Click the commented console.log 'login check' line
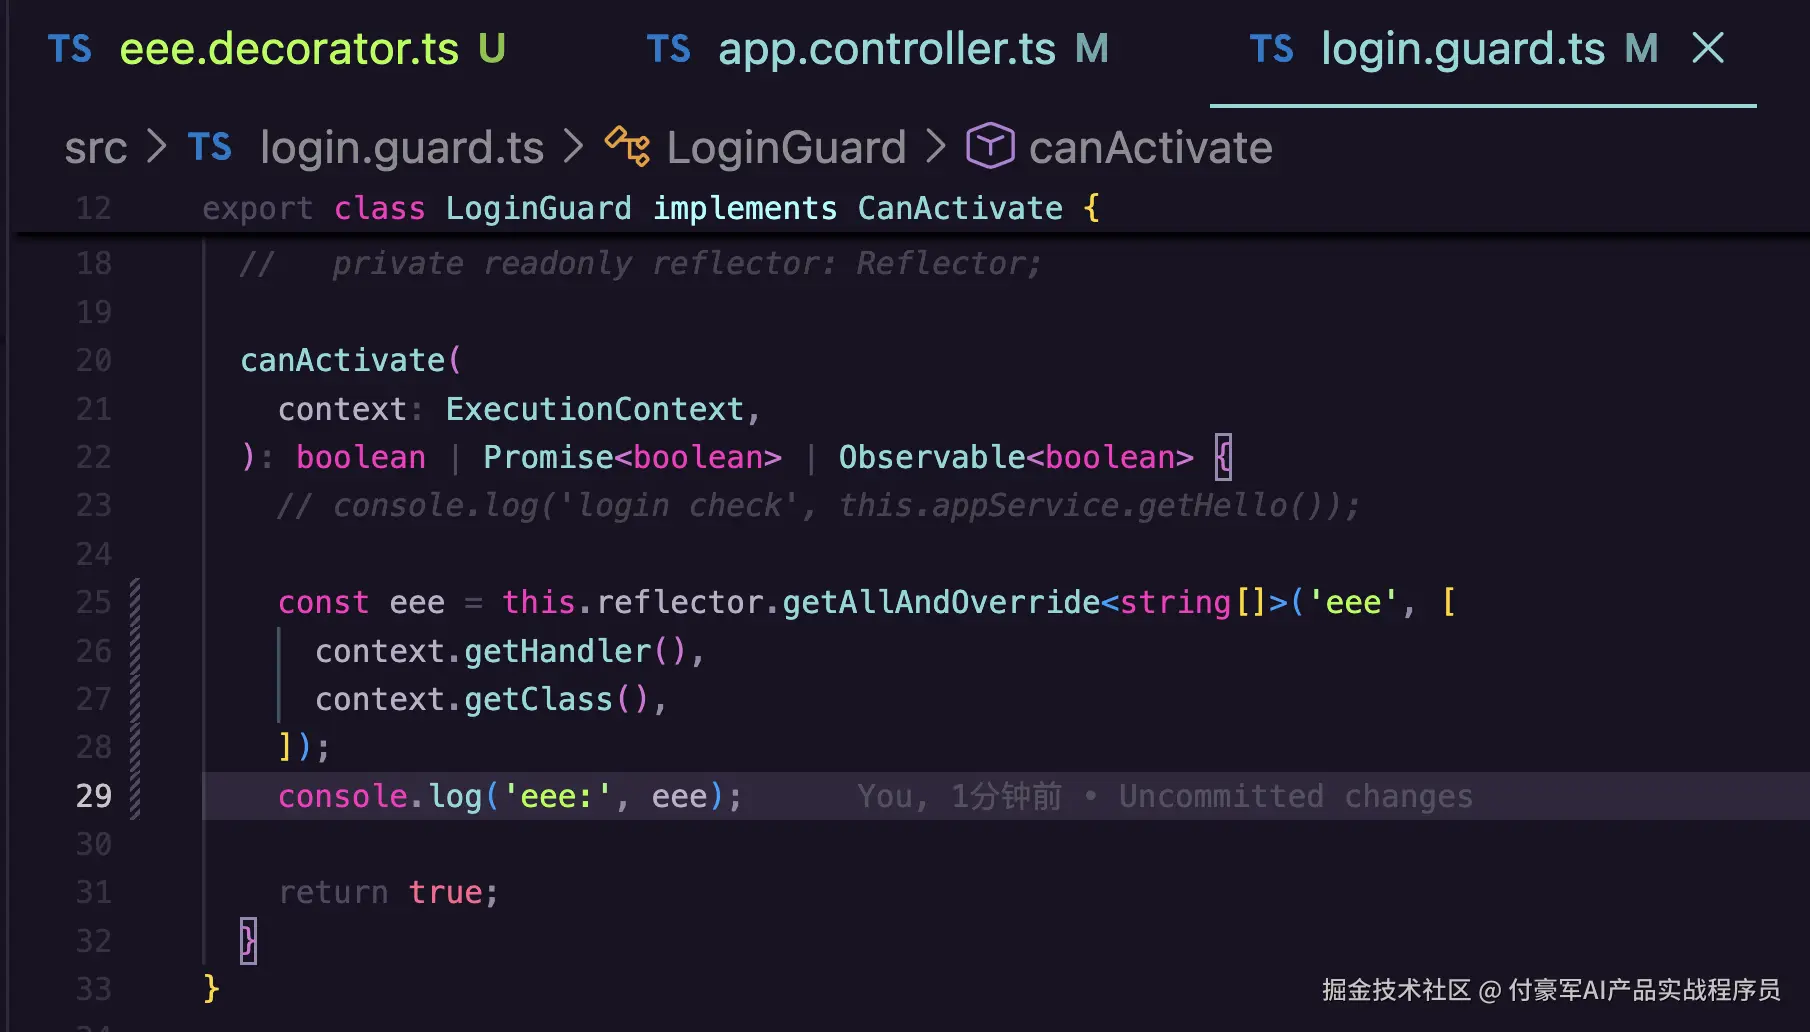 (x=818, y=506)
